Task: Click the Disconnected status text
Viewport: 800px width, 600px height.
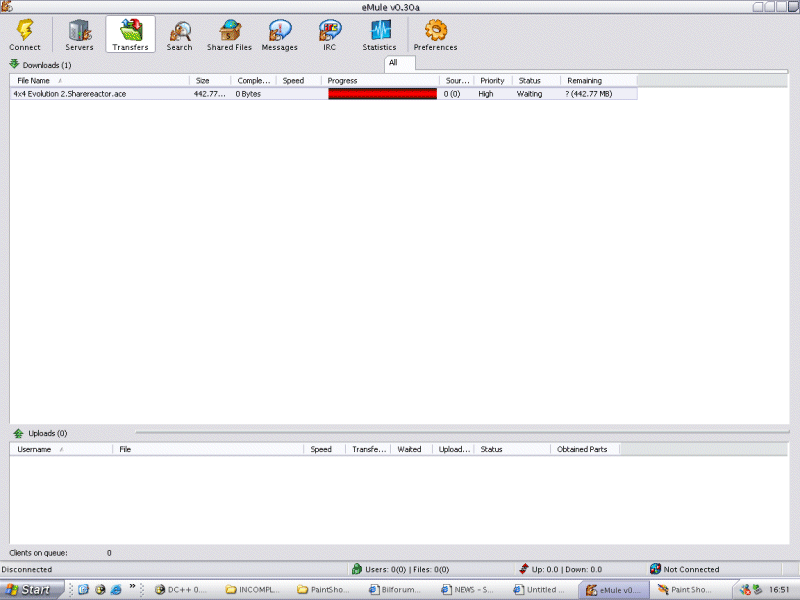Action: coord(27,569)
